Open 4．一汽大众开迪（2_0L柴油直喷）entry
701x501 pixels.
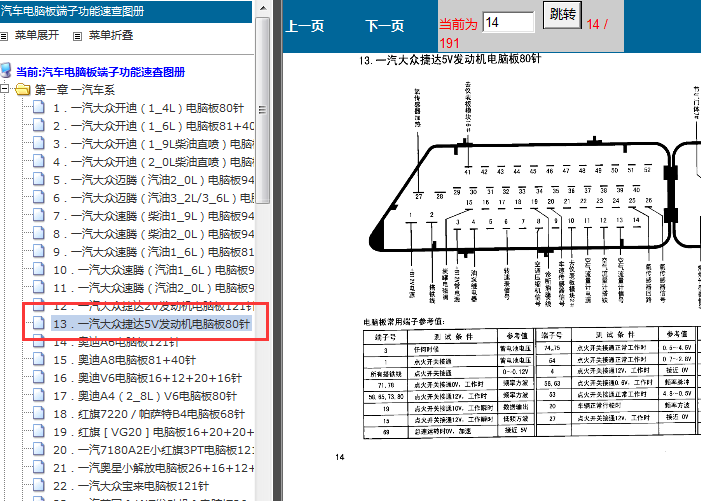coord(153,162)
